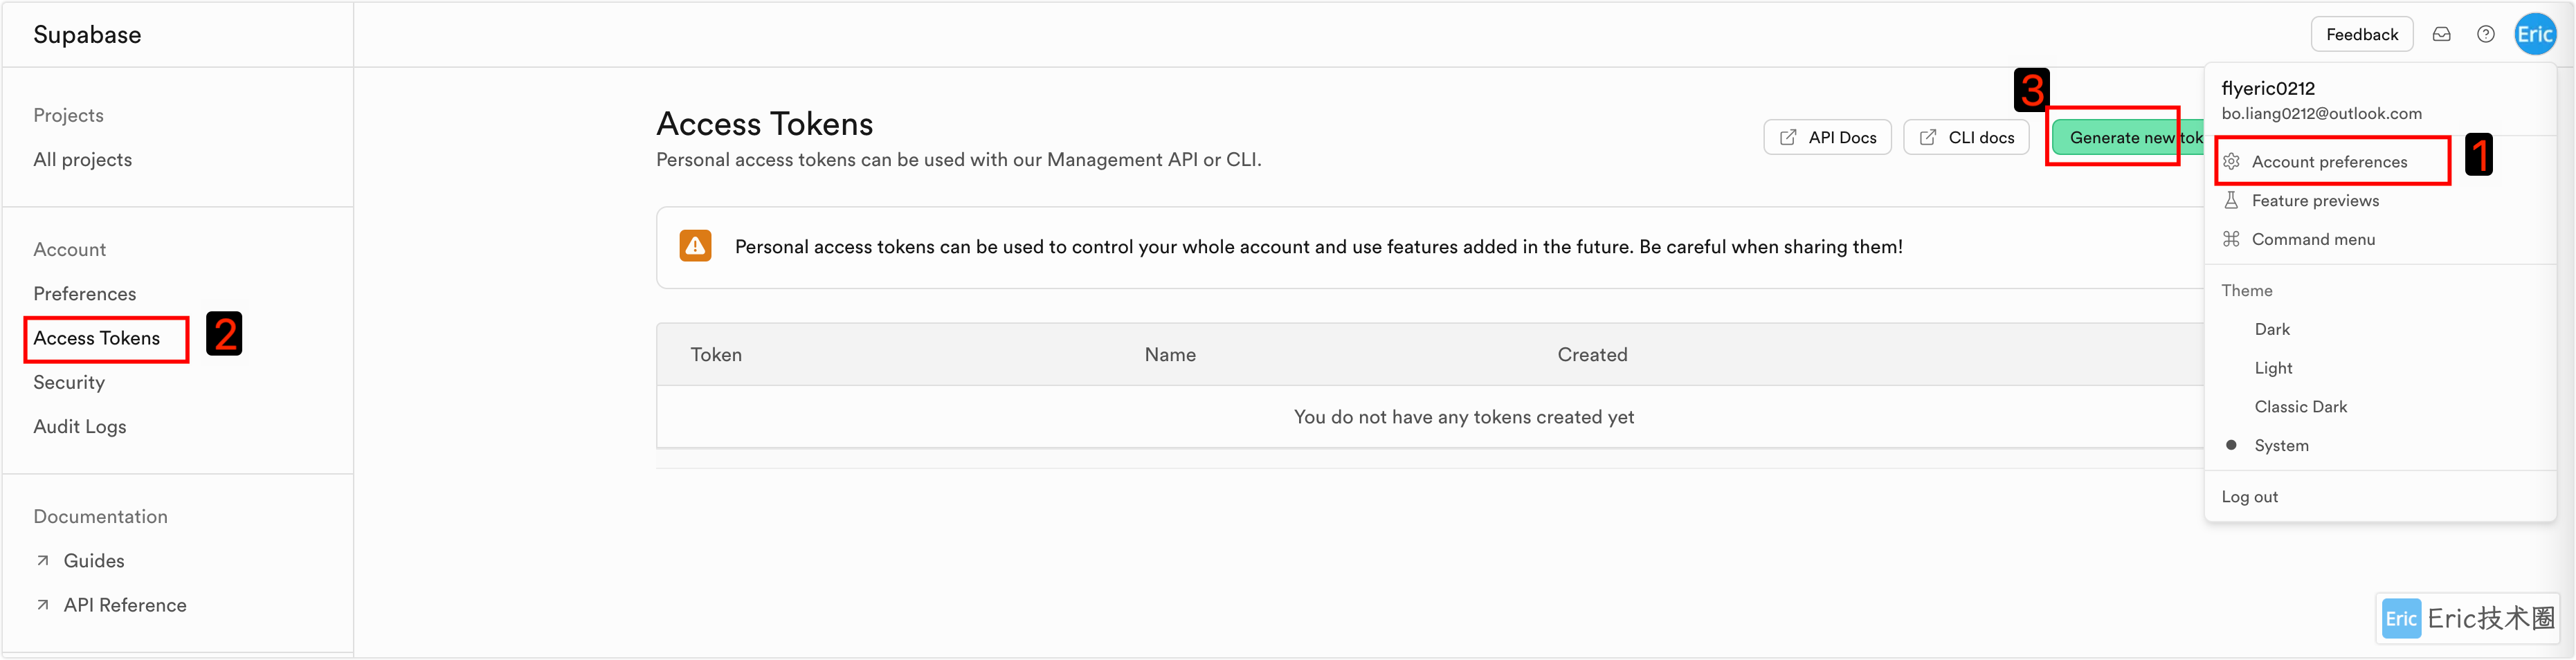Click the Feedback button
Screen dimensions: 2576x660
point(2361,34)
